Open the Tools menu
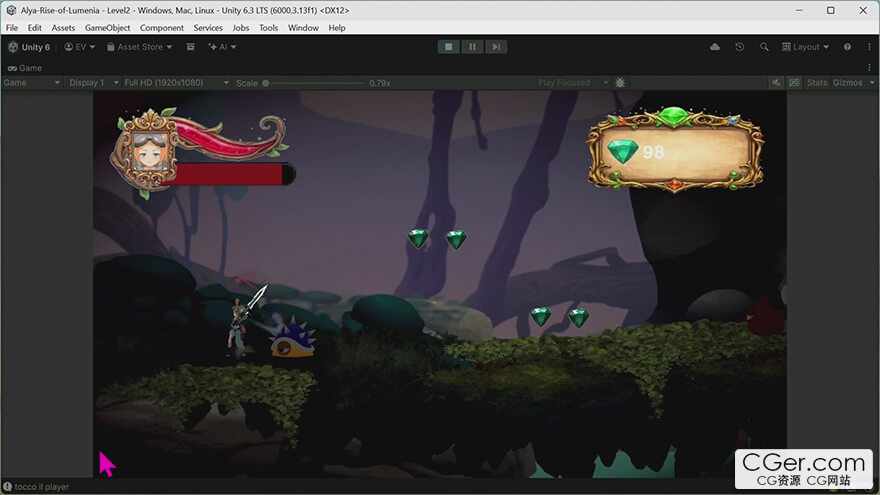This screenshot has height=495, width=880. (268, 28)
